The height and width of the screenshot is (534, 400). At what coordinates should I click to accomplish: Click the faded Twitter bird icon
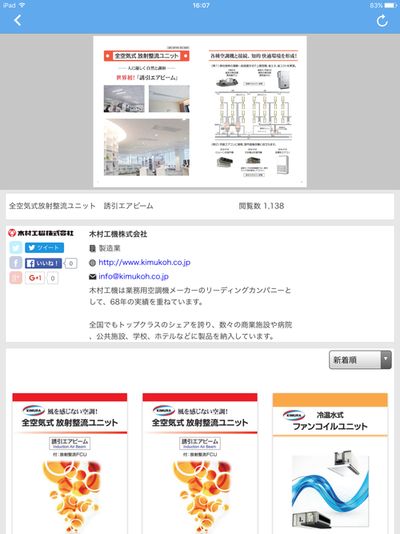16,248
